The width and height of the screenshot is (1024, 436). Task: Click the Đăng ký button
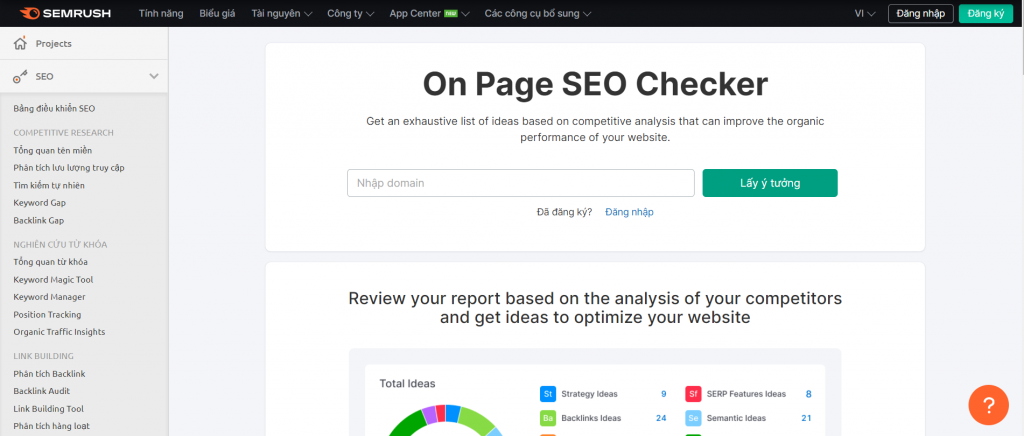coord(985,14)
